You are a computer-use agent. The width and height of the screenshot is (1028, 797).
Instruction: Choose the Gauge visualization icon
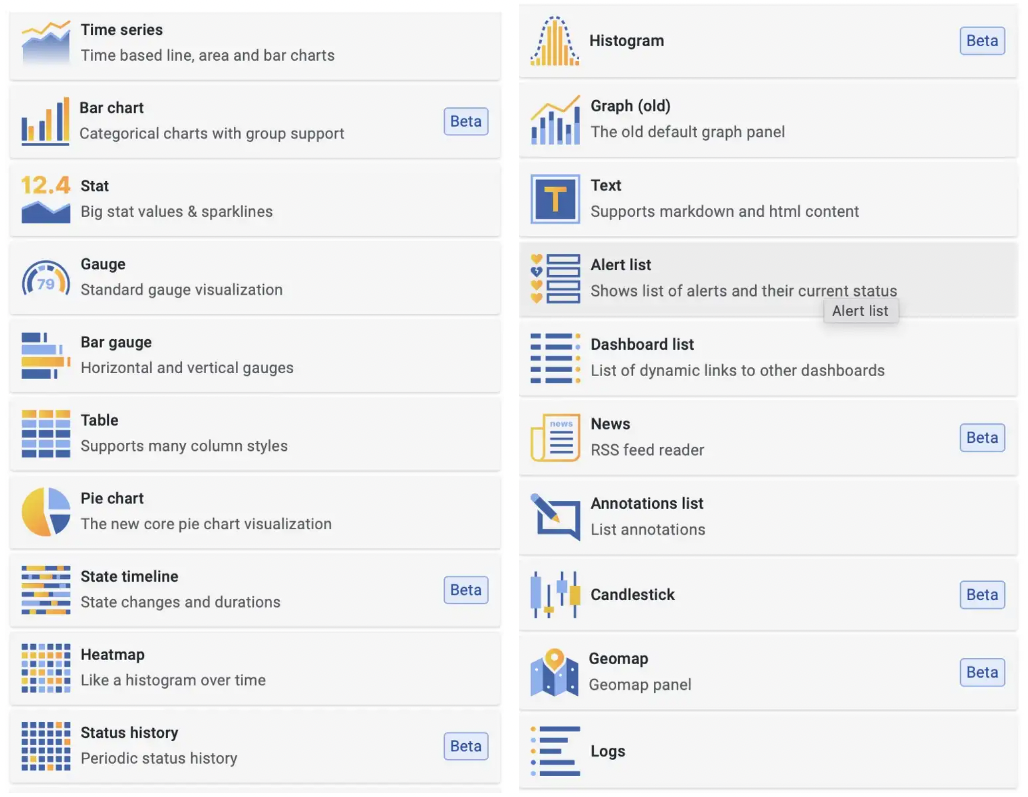coord(45,278)
